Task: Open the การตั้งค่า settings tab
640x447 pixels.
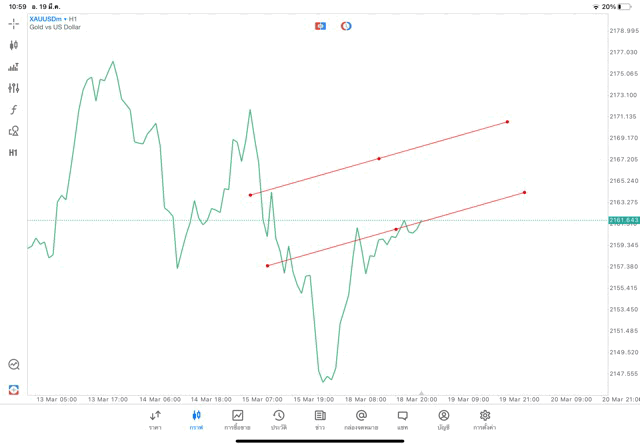Action: 484,420
